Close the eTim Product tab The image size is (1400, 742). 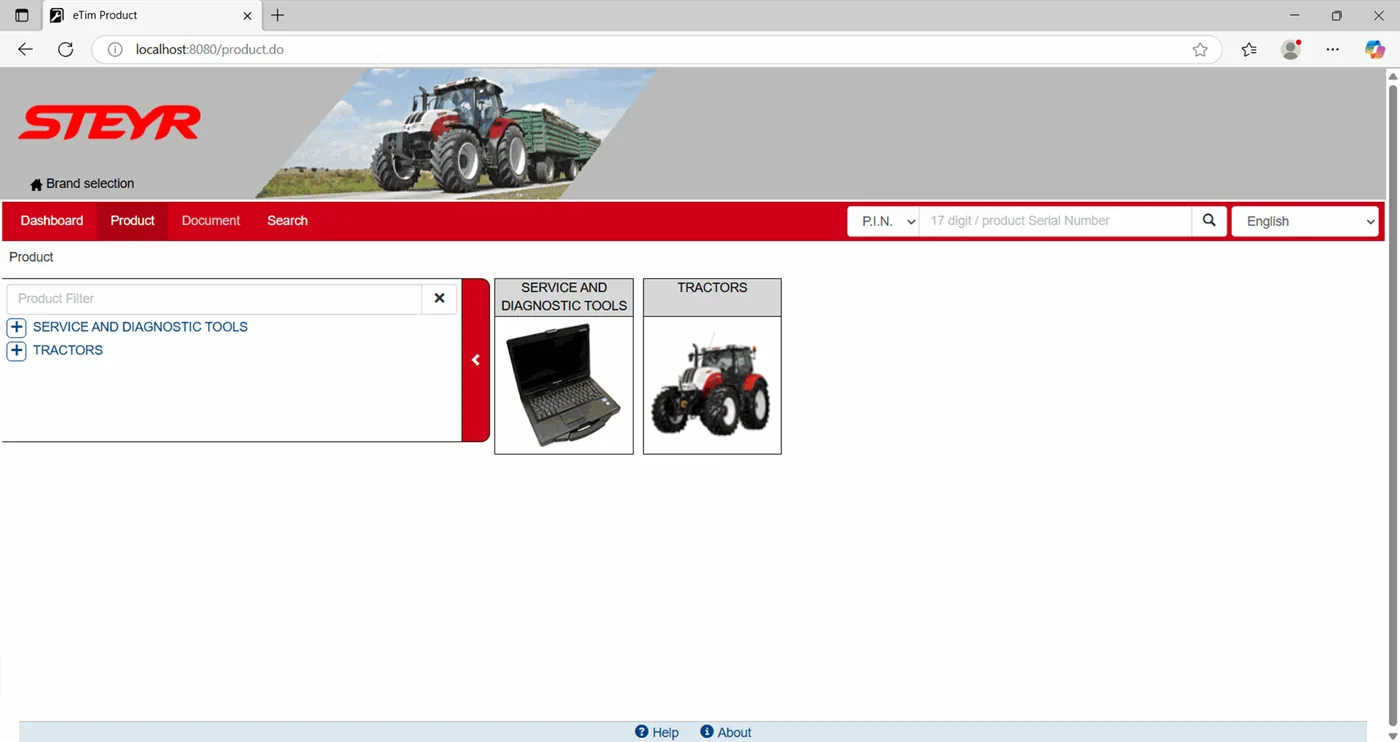[x=247, y=16]
